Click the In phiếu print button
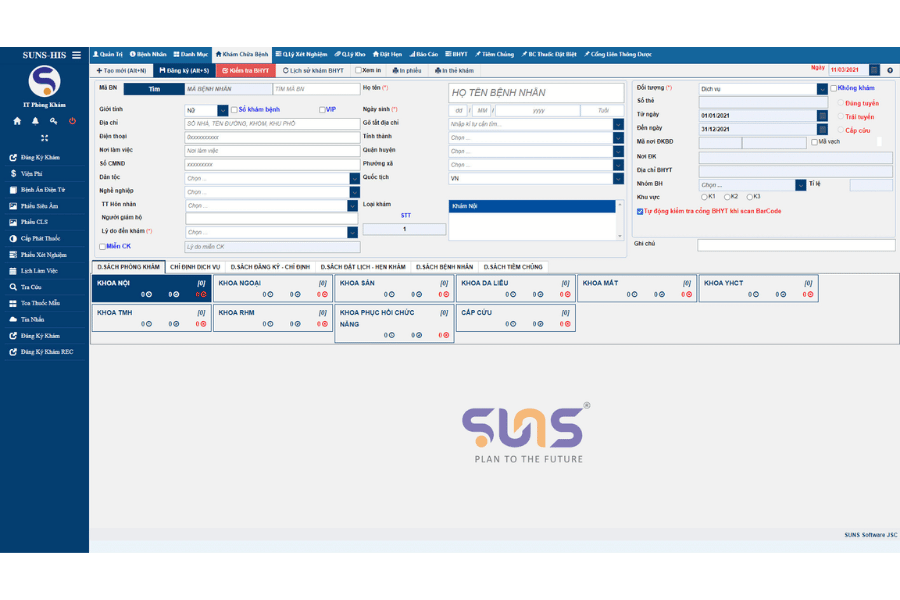The height and width of the screenshot is (600, 900). click(406, 71)
